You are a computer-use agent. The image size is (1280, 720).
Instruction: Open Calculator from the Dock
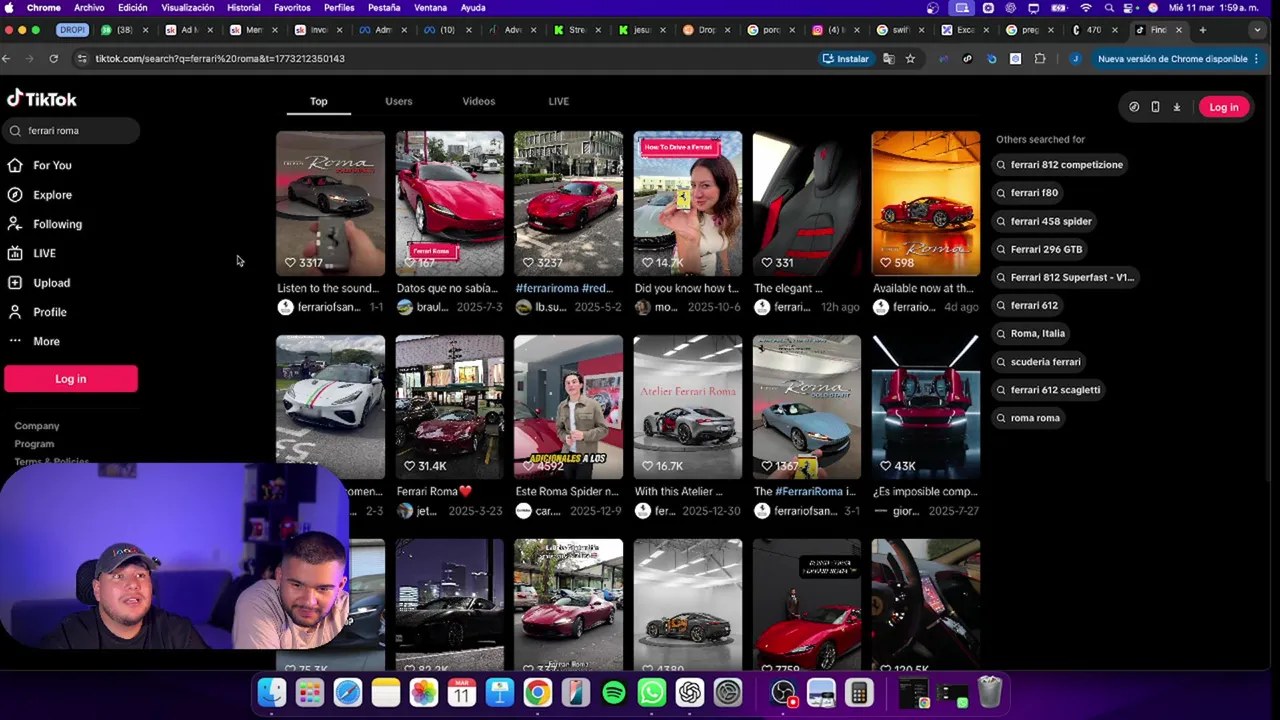pyautogui.click(x=859, y=692)
